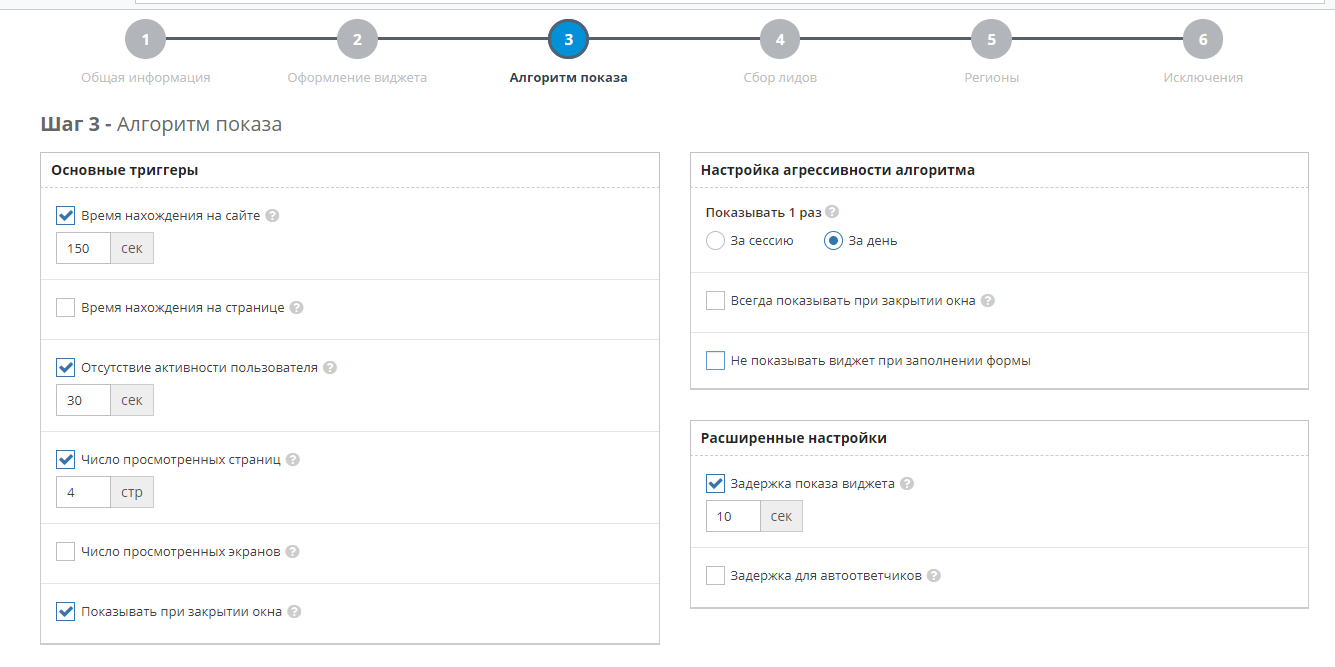Click help icon beside 'Время нахождения на странице'
The image size is (1335, 667).
pos(296,308)
